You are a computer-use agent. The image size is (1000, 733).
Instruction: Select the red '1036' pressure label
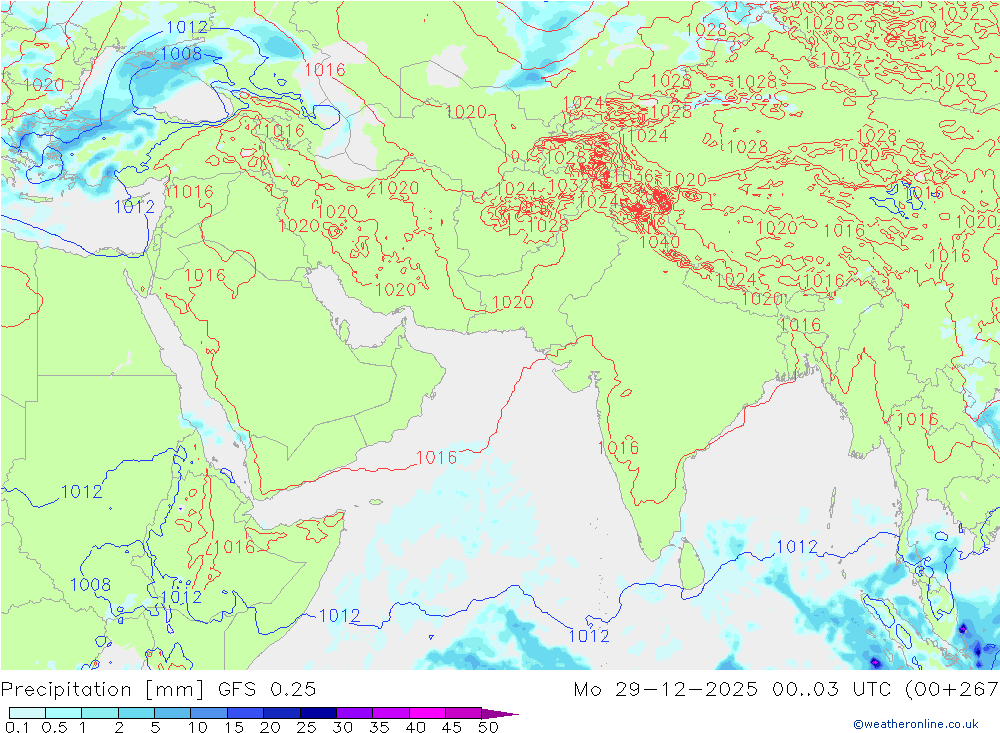634,177
